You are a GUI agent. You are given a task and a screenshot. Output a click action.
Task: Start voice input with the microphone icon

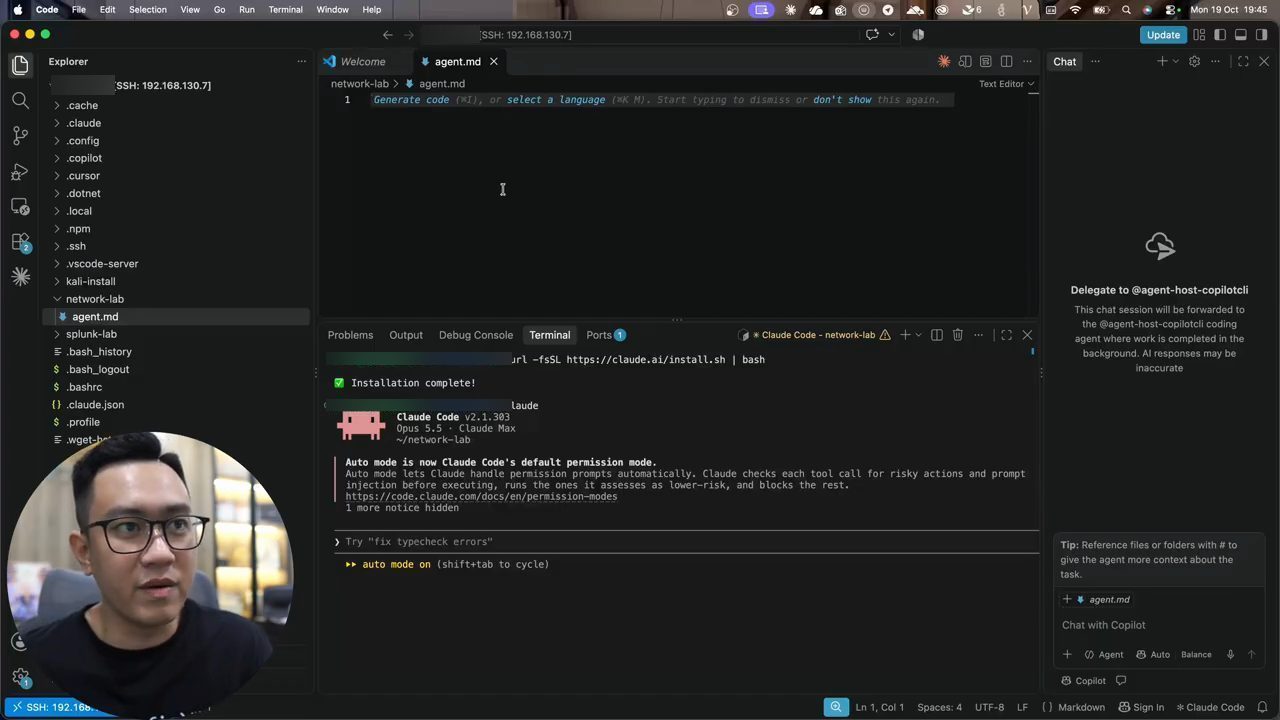click(1230, 655)
